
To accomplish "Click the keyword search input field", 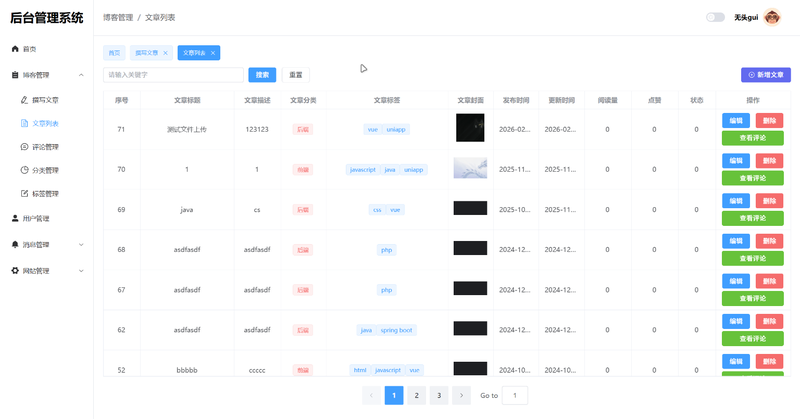I will [x=173, y=75].
